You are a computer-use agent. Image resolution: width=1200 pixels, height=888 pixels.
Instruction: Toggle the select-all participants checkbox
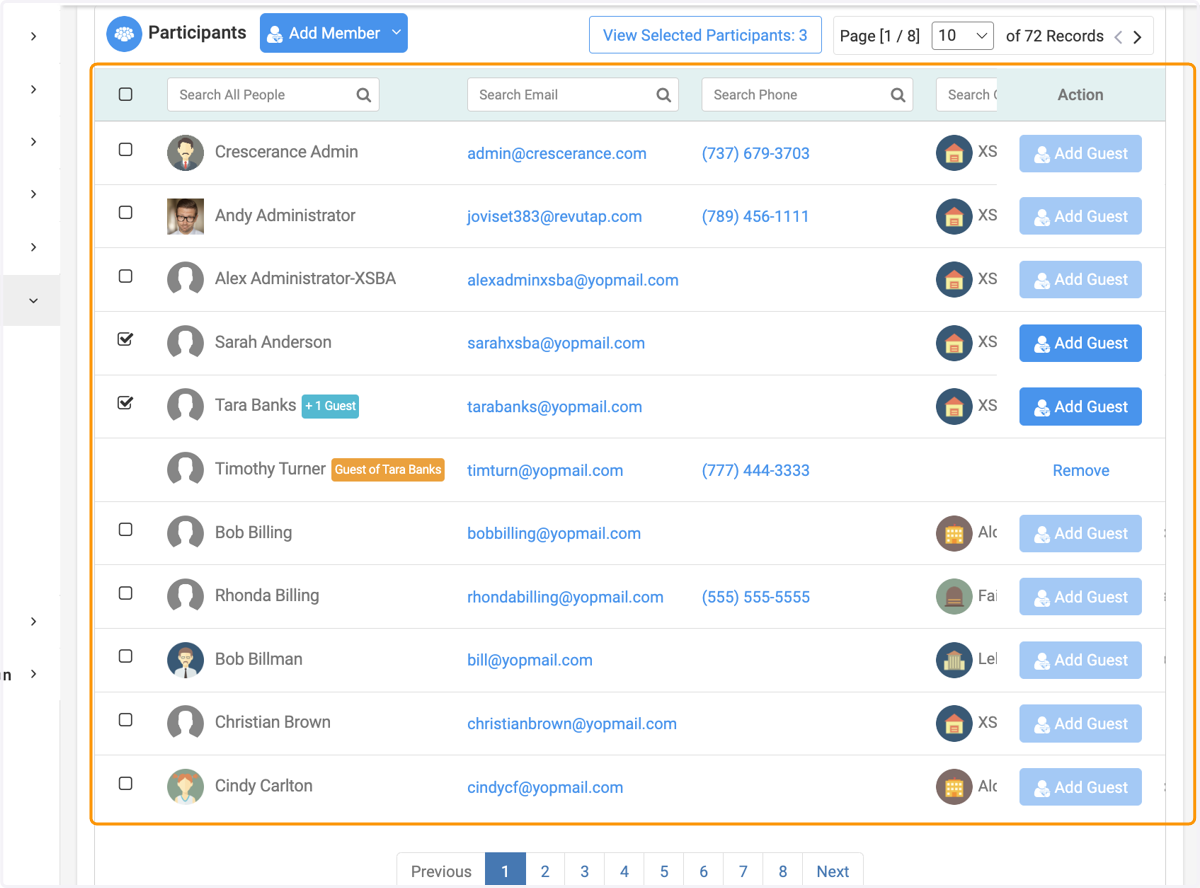[x=125, y=94]
